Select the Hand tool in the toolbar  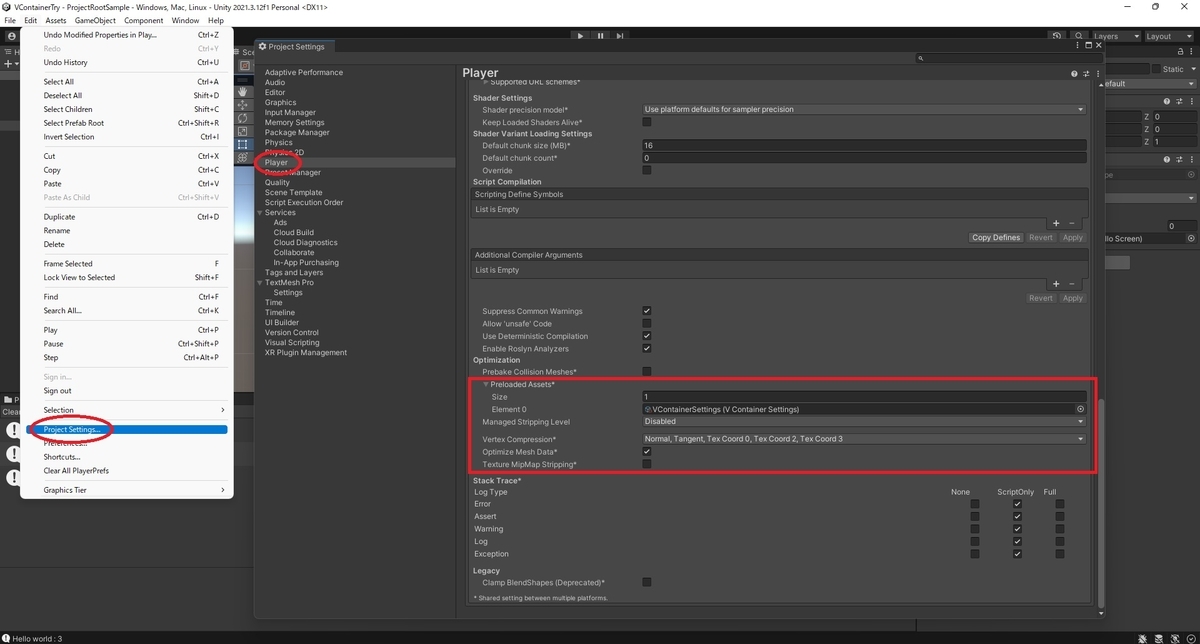coord(241,92)
